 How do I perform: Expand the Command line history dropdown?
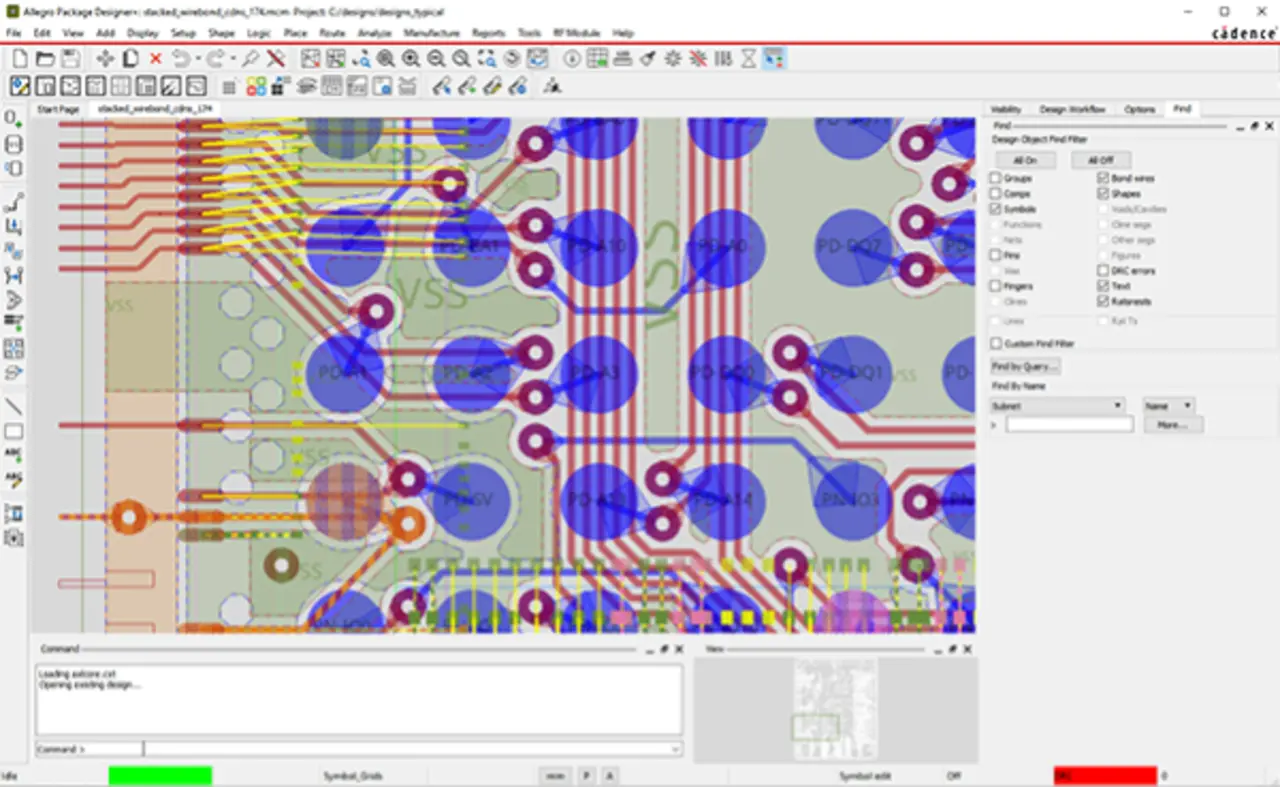point(676,749)
